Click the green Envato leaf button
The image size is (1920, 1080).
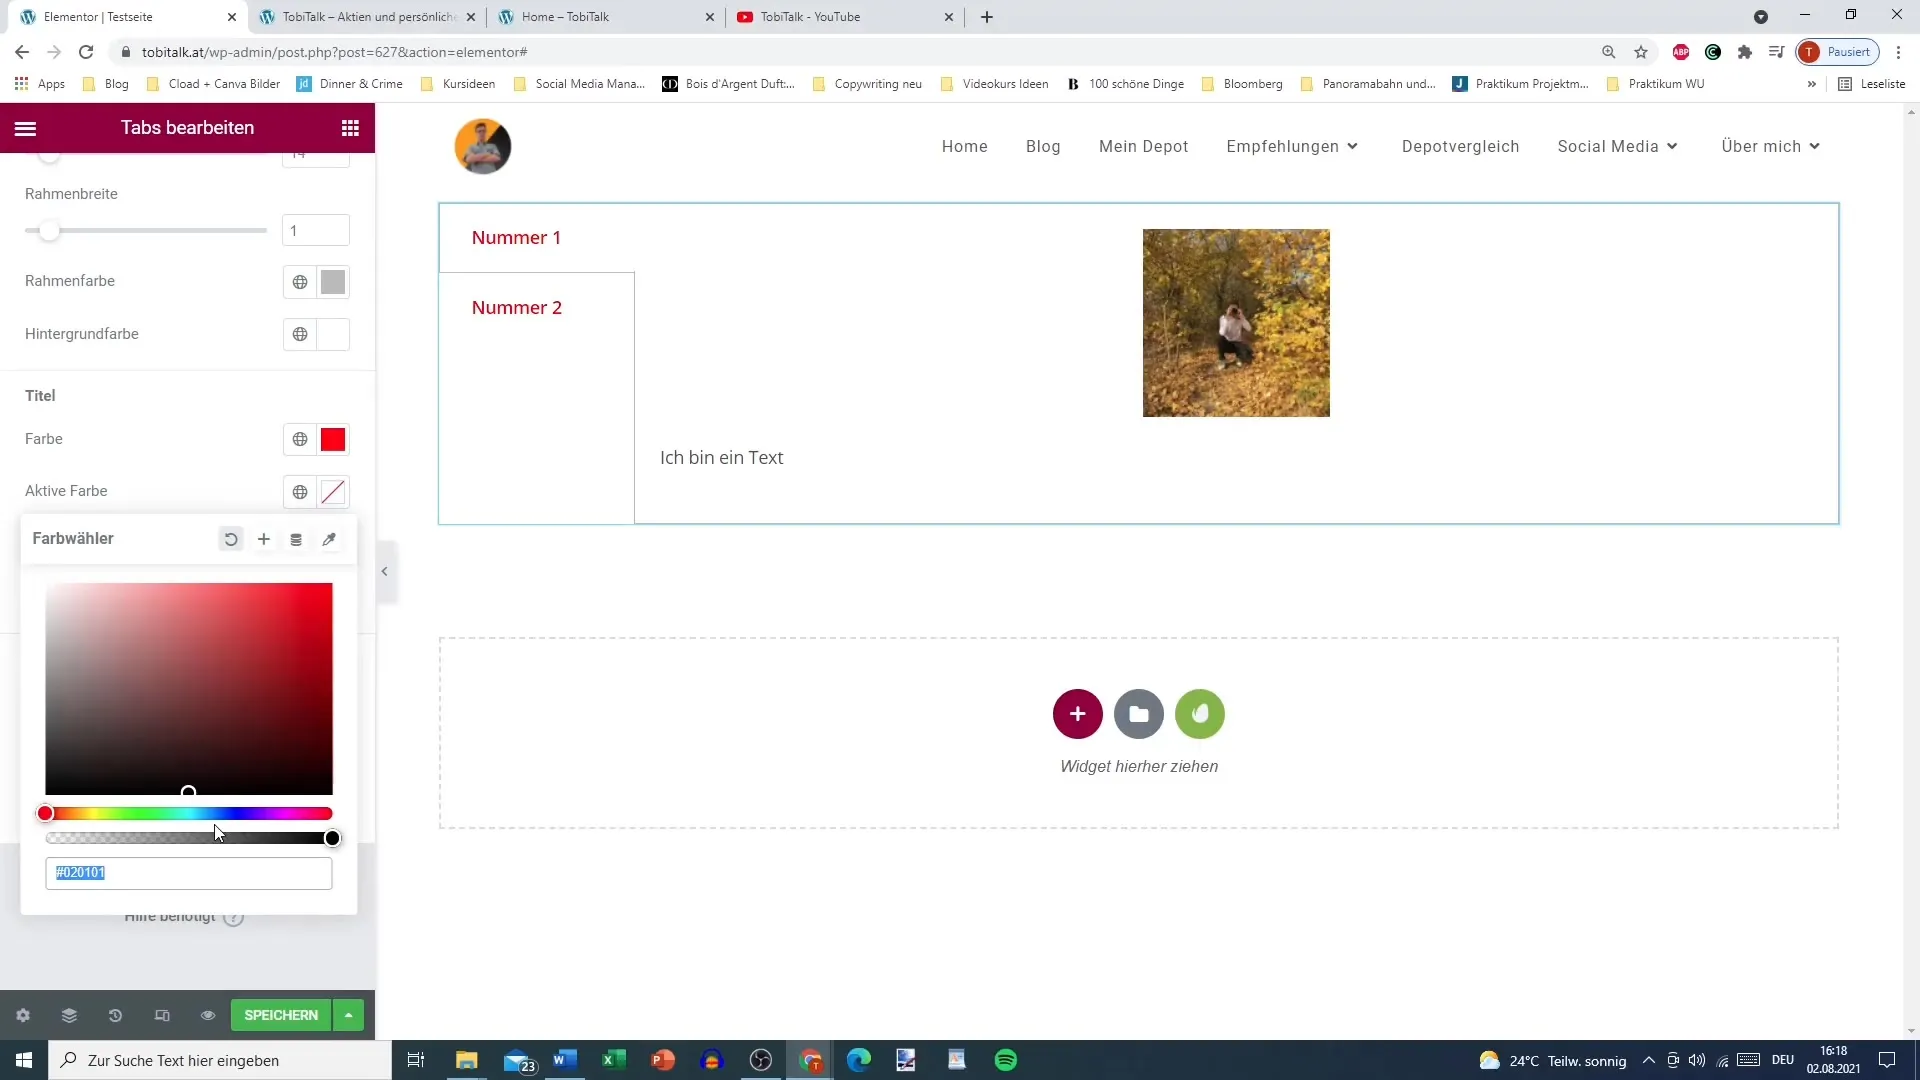1200,714
